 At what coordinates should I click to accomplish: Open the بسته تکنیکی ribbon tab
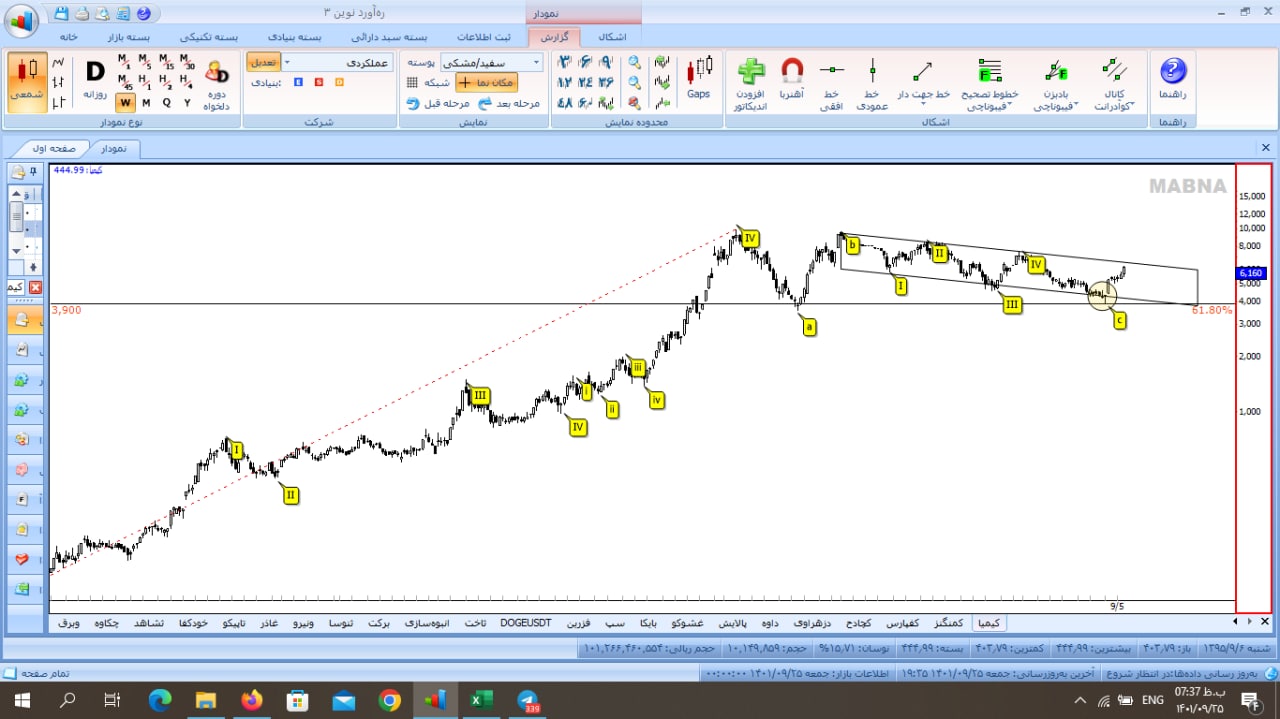pyautogui.click(x=209, y=36)
